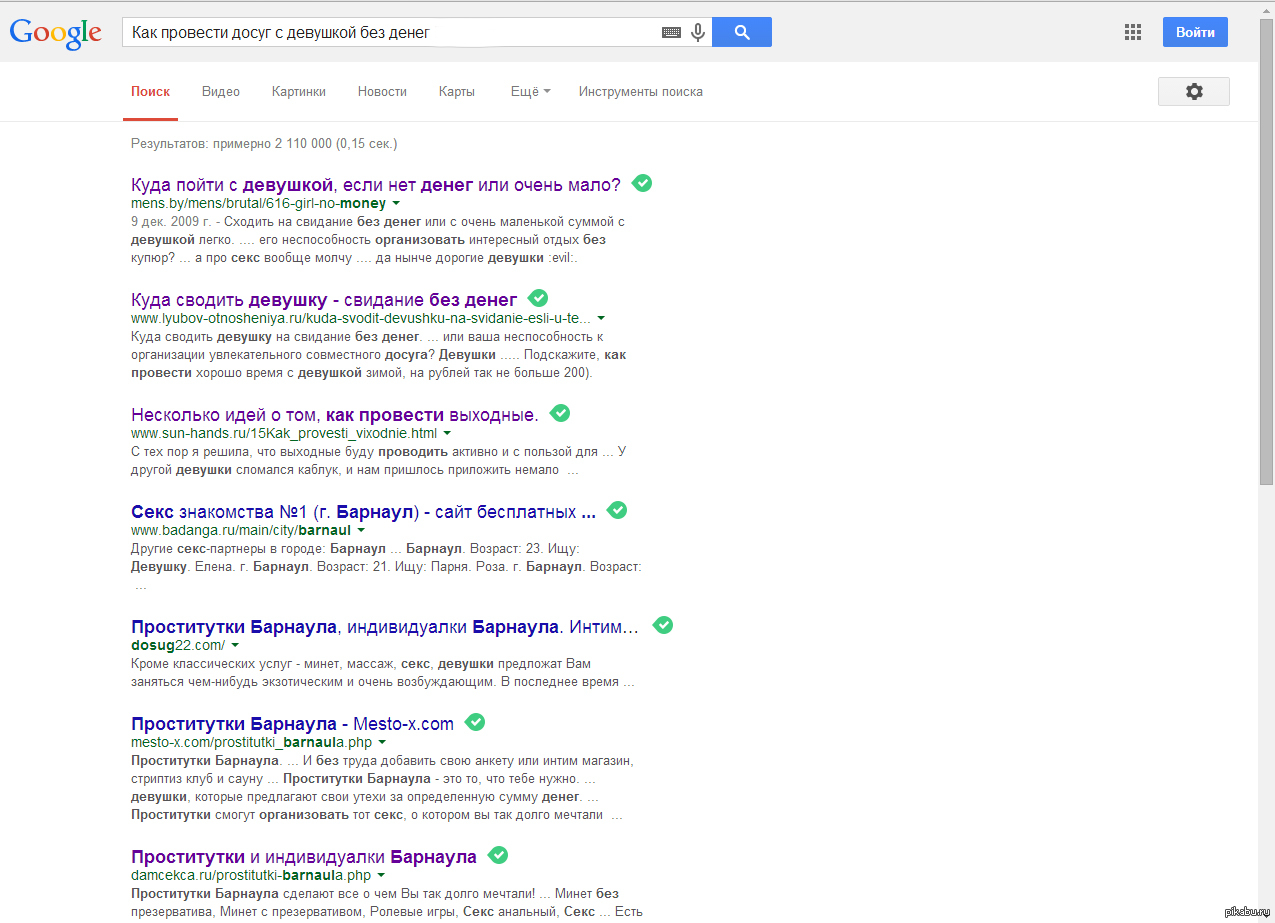Start voice search with microphone icon
Screen dimensions: 1275x923
[x=698, y=32]
